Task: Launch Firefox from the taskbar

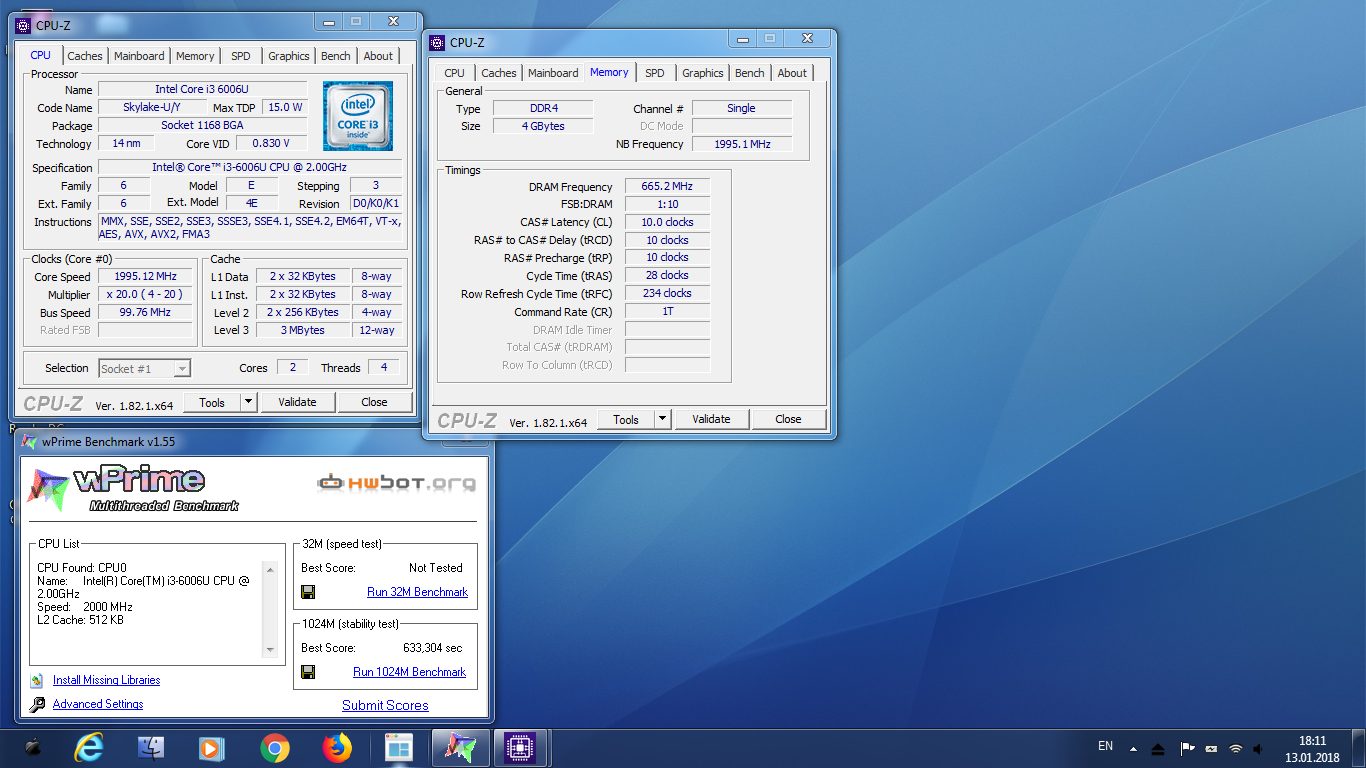Action: [x=337, y=748]
